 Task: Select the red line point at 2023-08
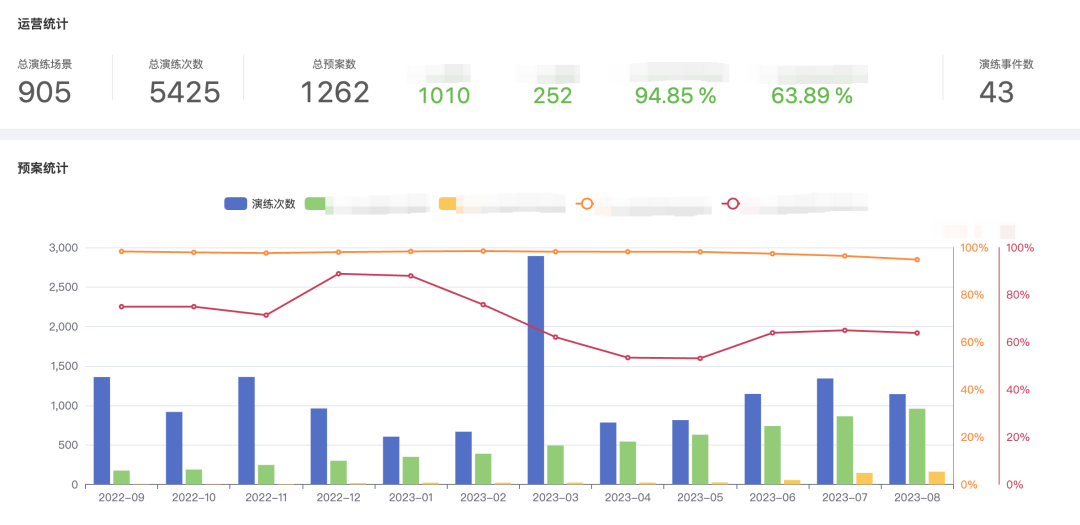click(917, 333)
